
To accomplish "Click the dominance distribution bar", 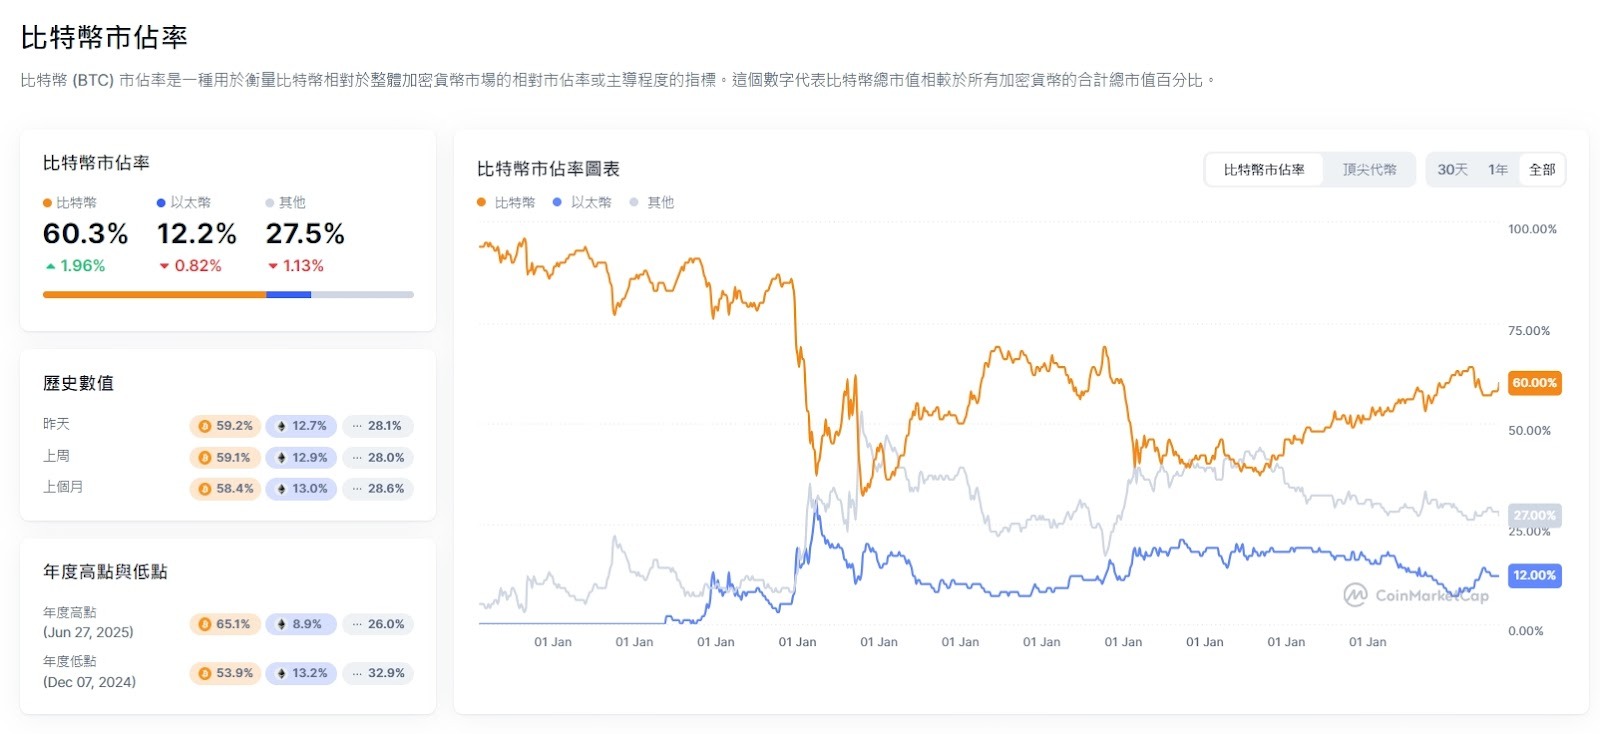I will point(227,294).
